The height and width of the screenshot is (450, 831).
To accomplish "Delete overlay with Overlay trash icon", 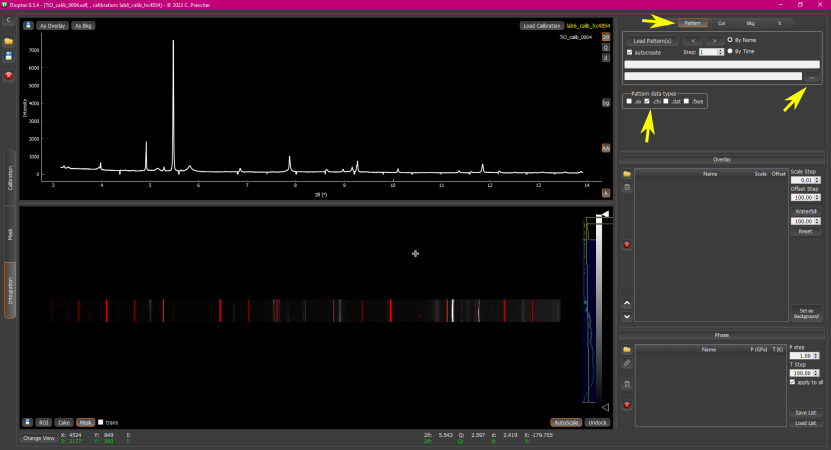I will [626, 187].
